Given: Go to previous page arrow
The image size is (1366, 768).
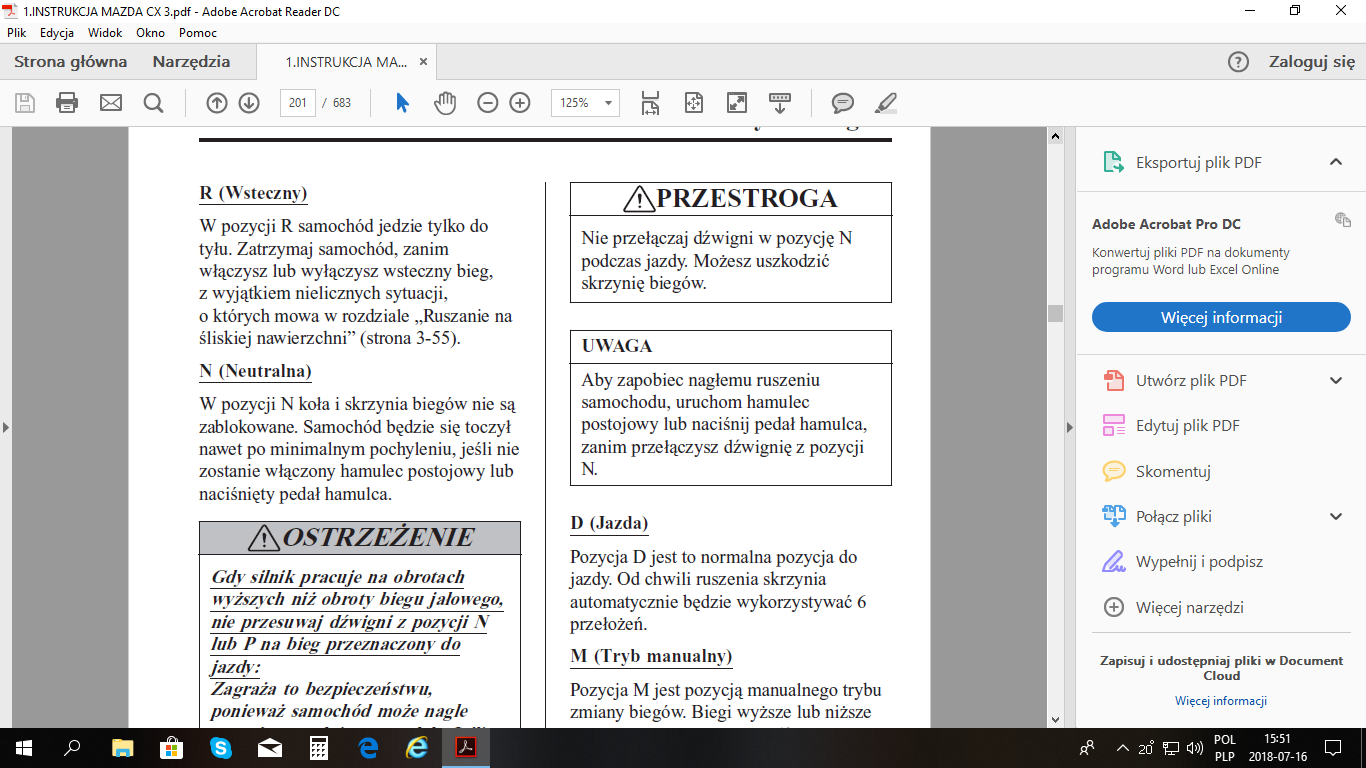Looking at the screenshot, I should 216,103.
